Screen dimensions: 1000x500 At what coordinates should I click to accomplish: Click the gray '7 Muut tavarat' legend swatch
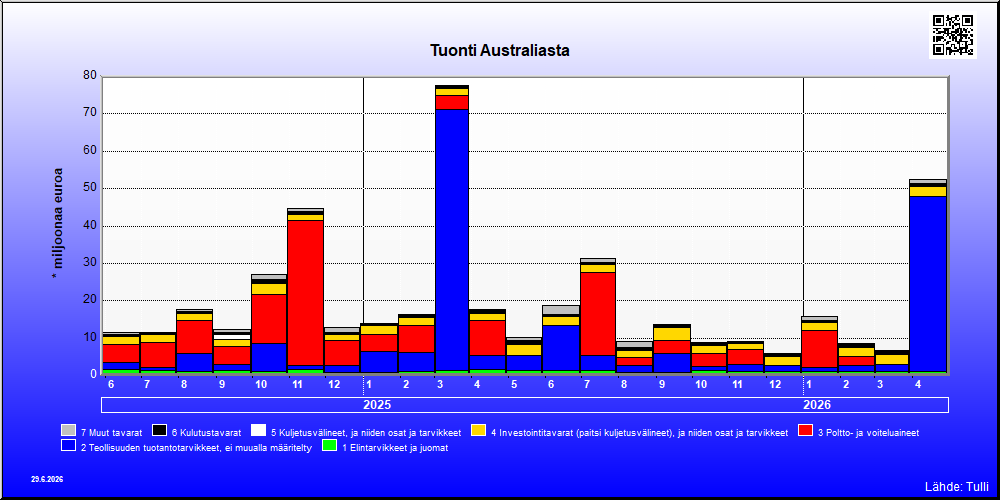point(69,431)
